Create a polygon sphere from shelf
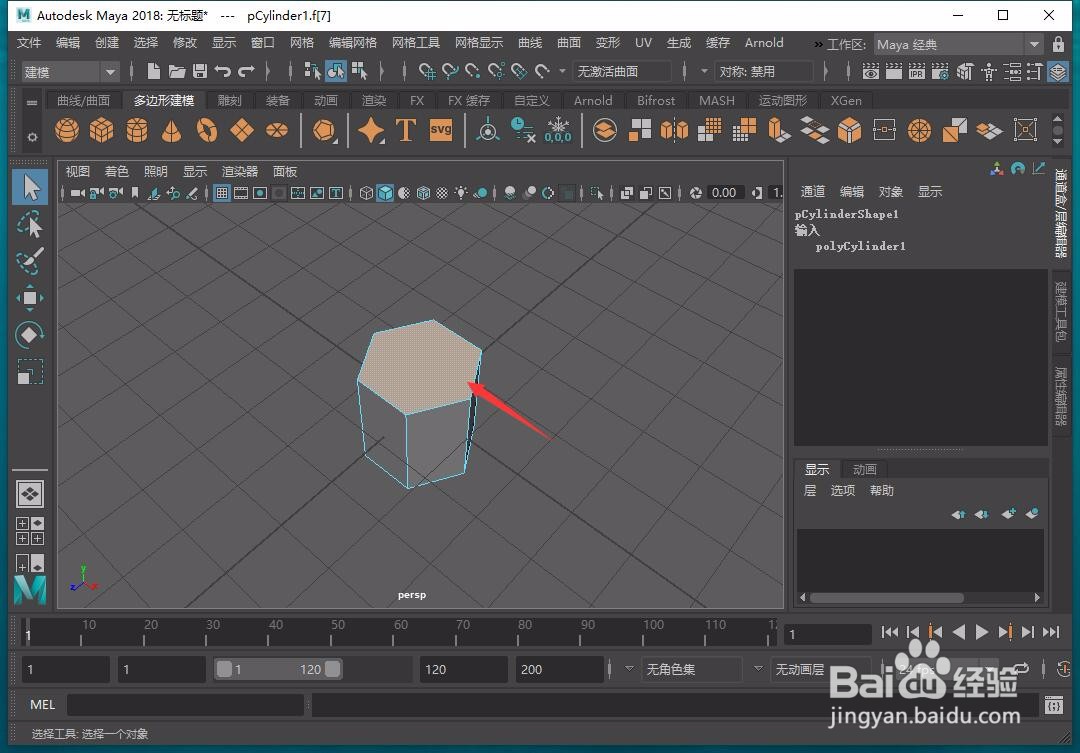The height and width of the screenshot is (753, 1080). (67, 130)
